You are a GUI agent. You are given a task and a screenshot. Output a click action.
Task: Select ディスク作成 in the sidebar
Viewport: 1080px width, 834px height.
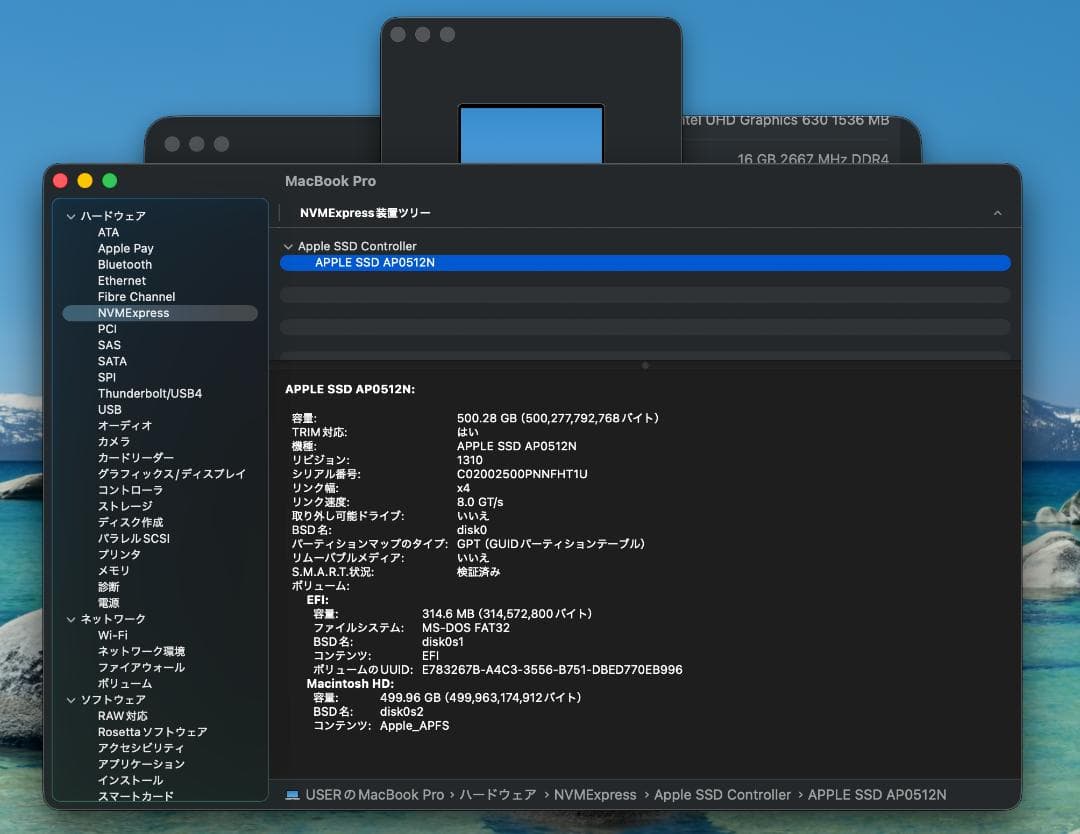(130, 522)
